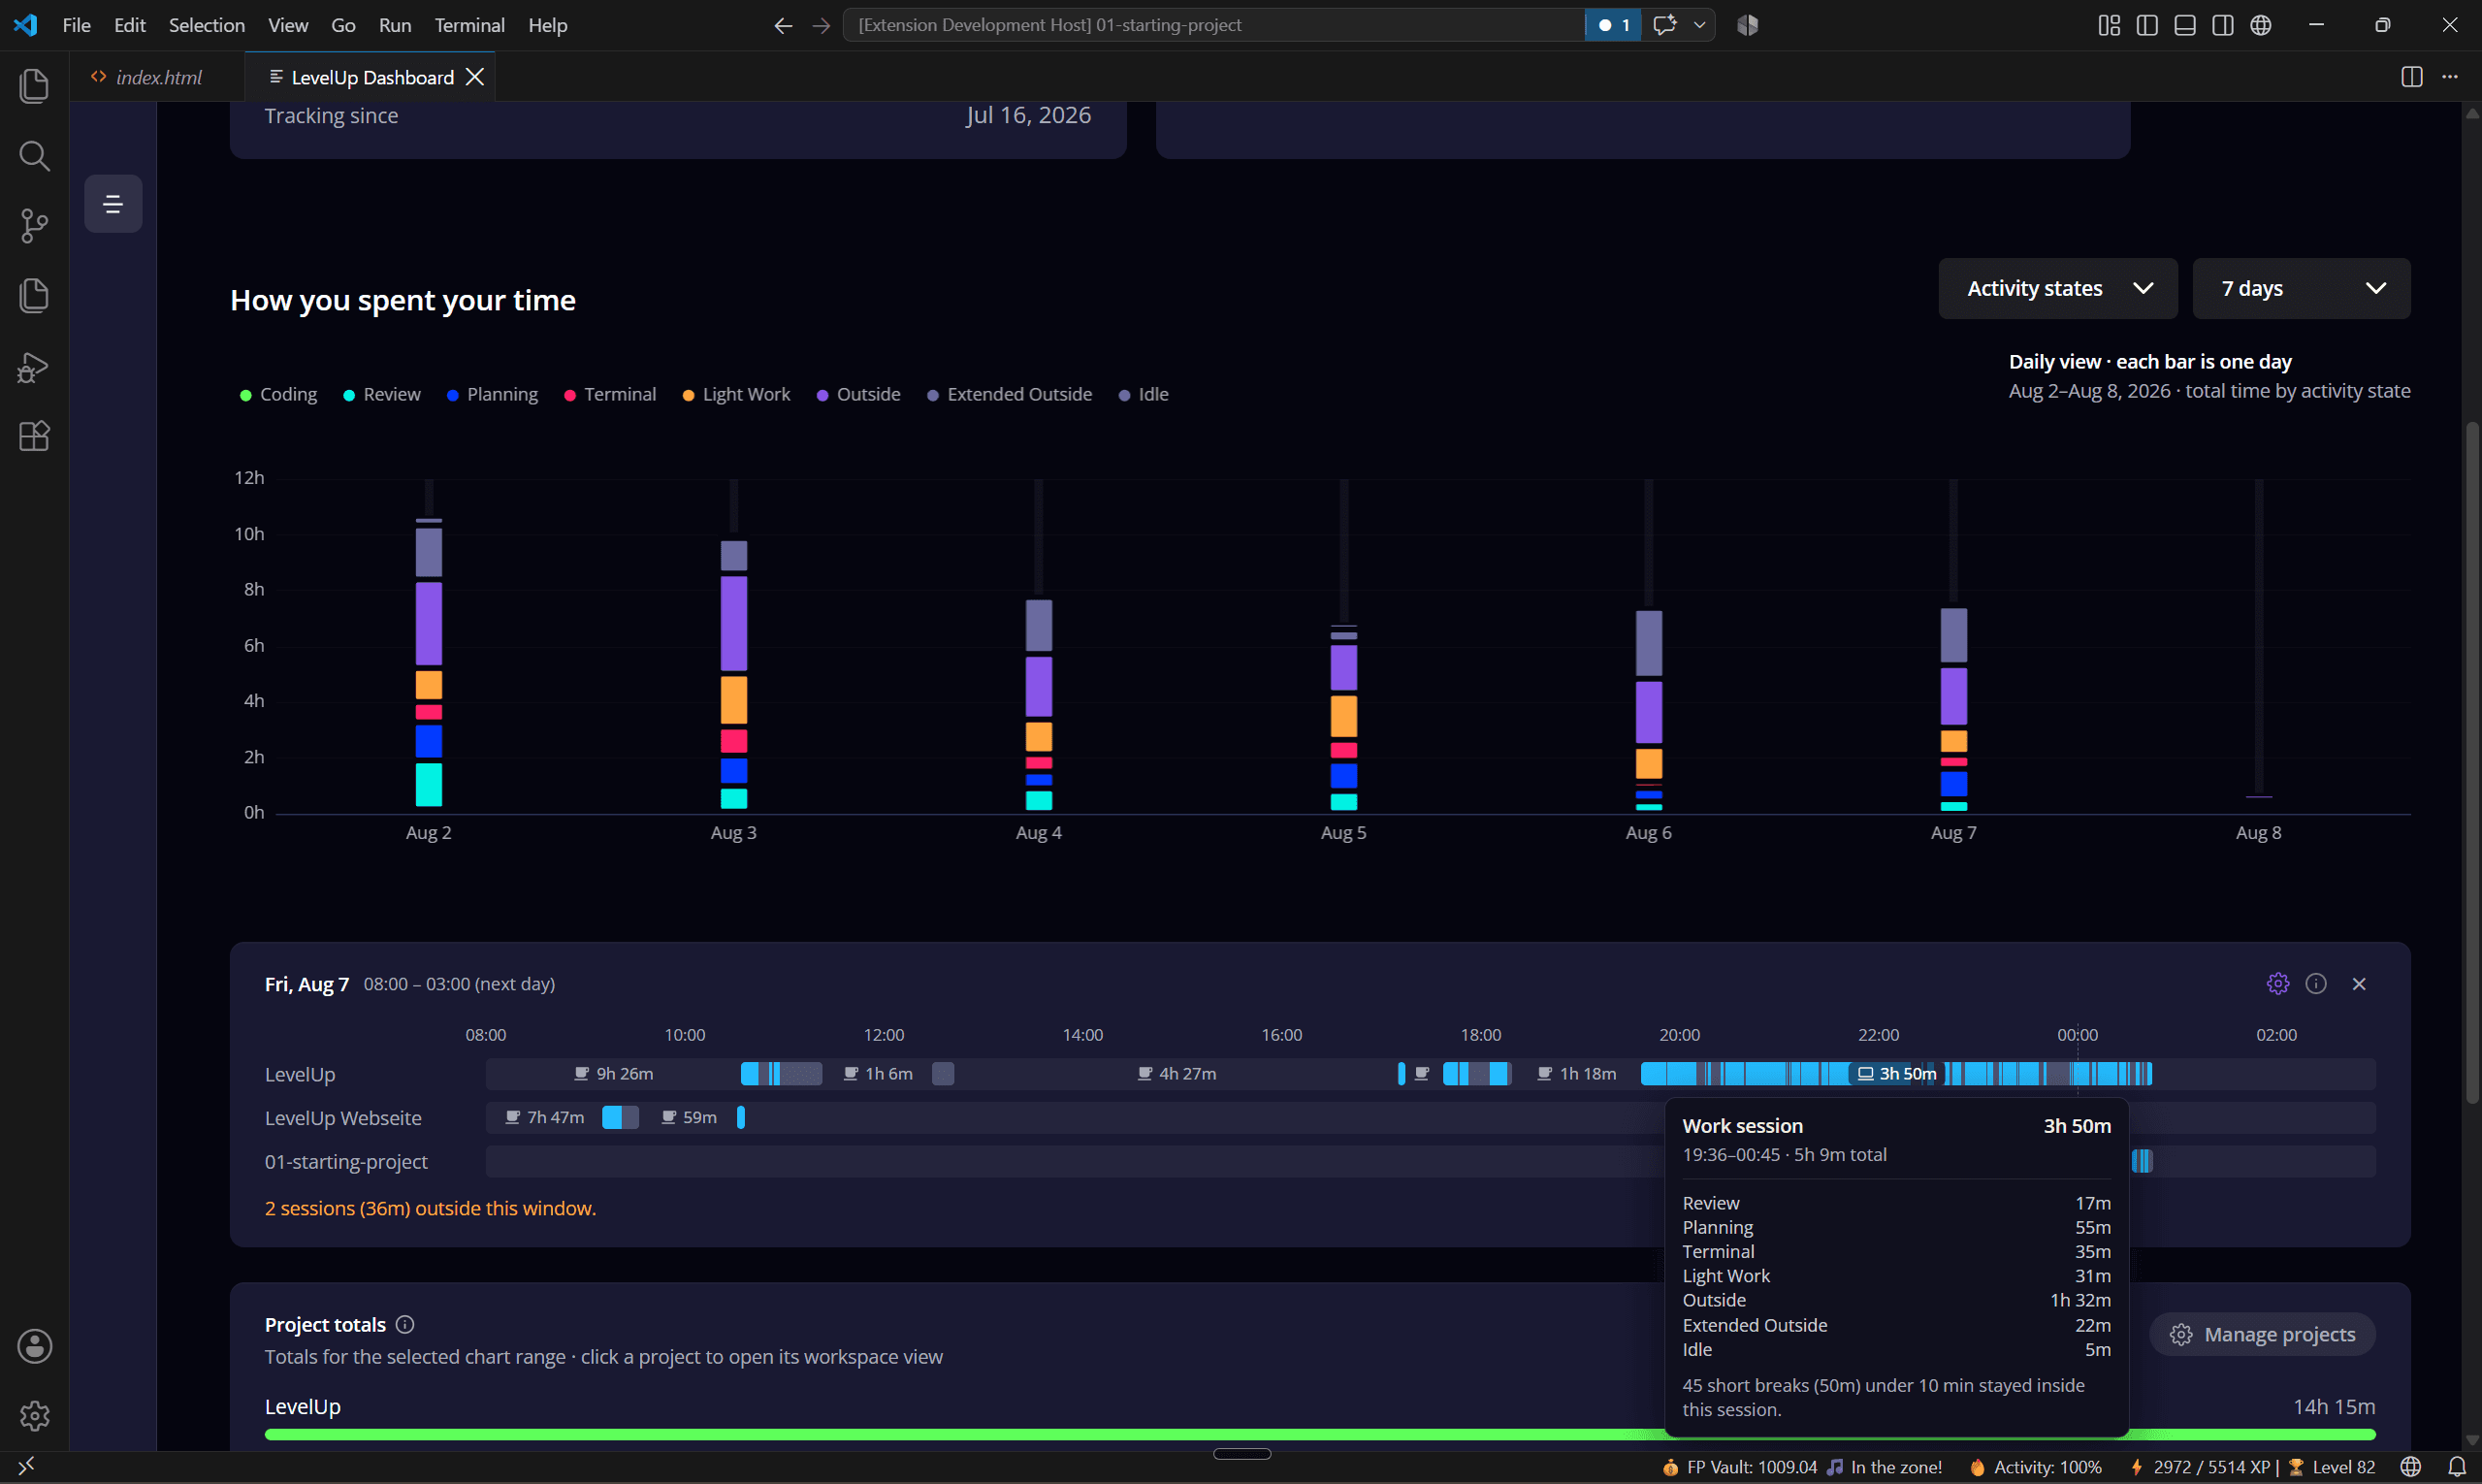The image size is (2482, 1484).
Task: Click the In the zone! status entry
Action: [x=1885, y=1467]
